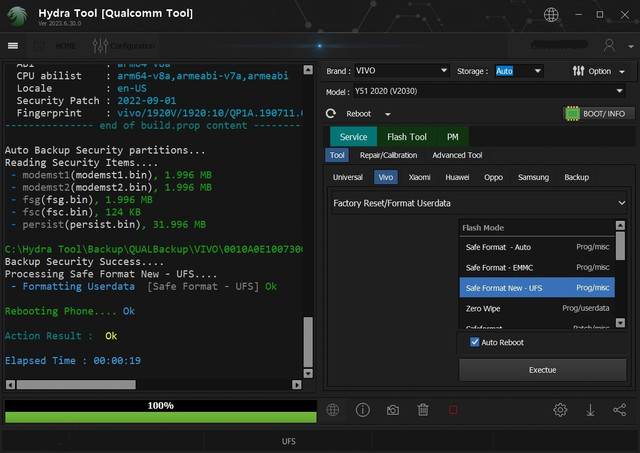Image resolution: width=640 pixels, height=453 pixels.
Task: Switch to the PM tab
Action: [x=452, y=137]
